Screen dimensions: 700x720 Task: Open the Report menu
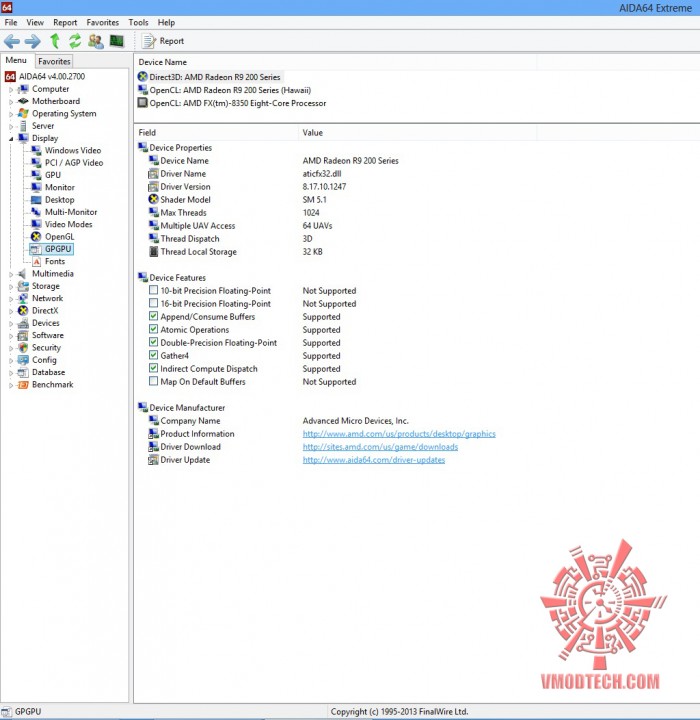(x=65, y=22)
